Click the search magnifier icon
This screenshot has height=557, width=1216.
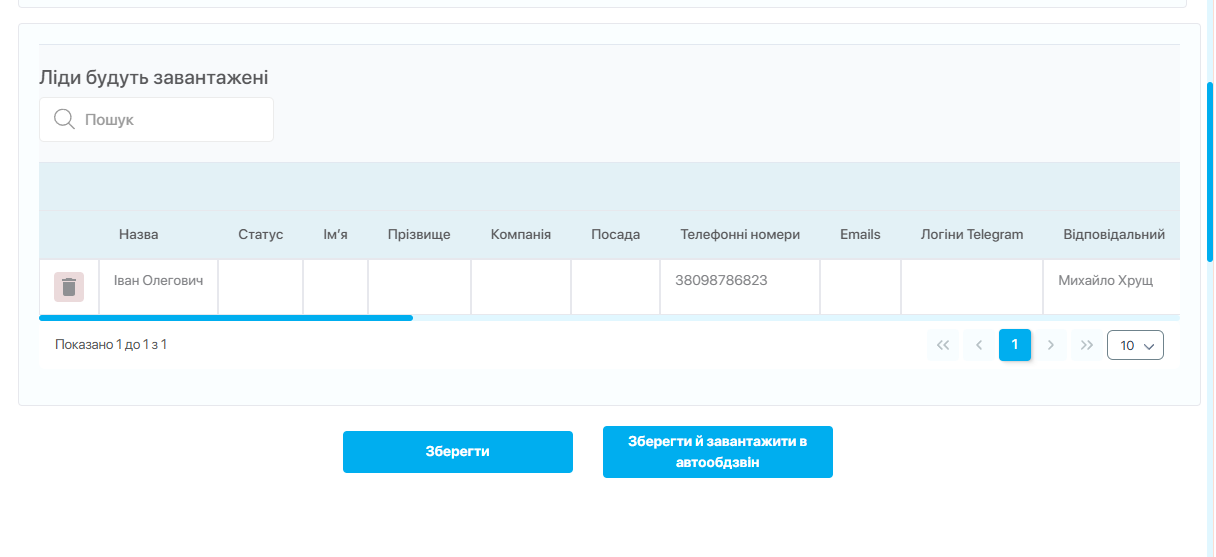pos(64,119)
